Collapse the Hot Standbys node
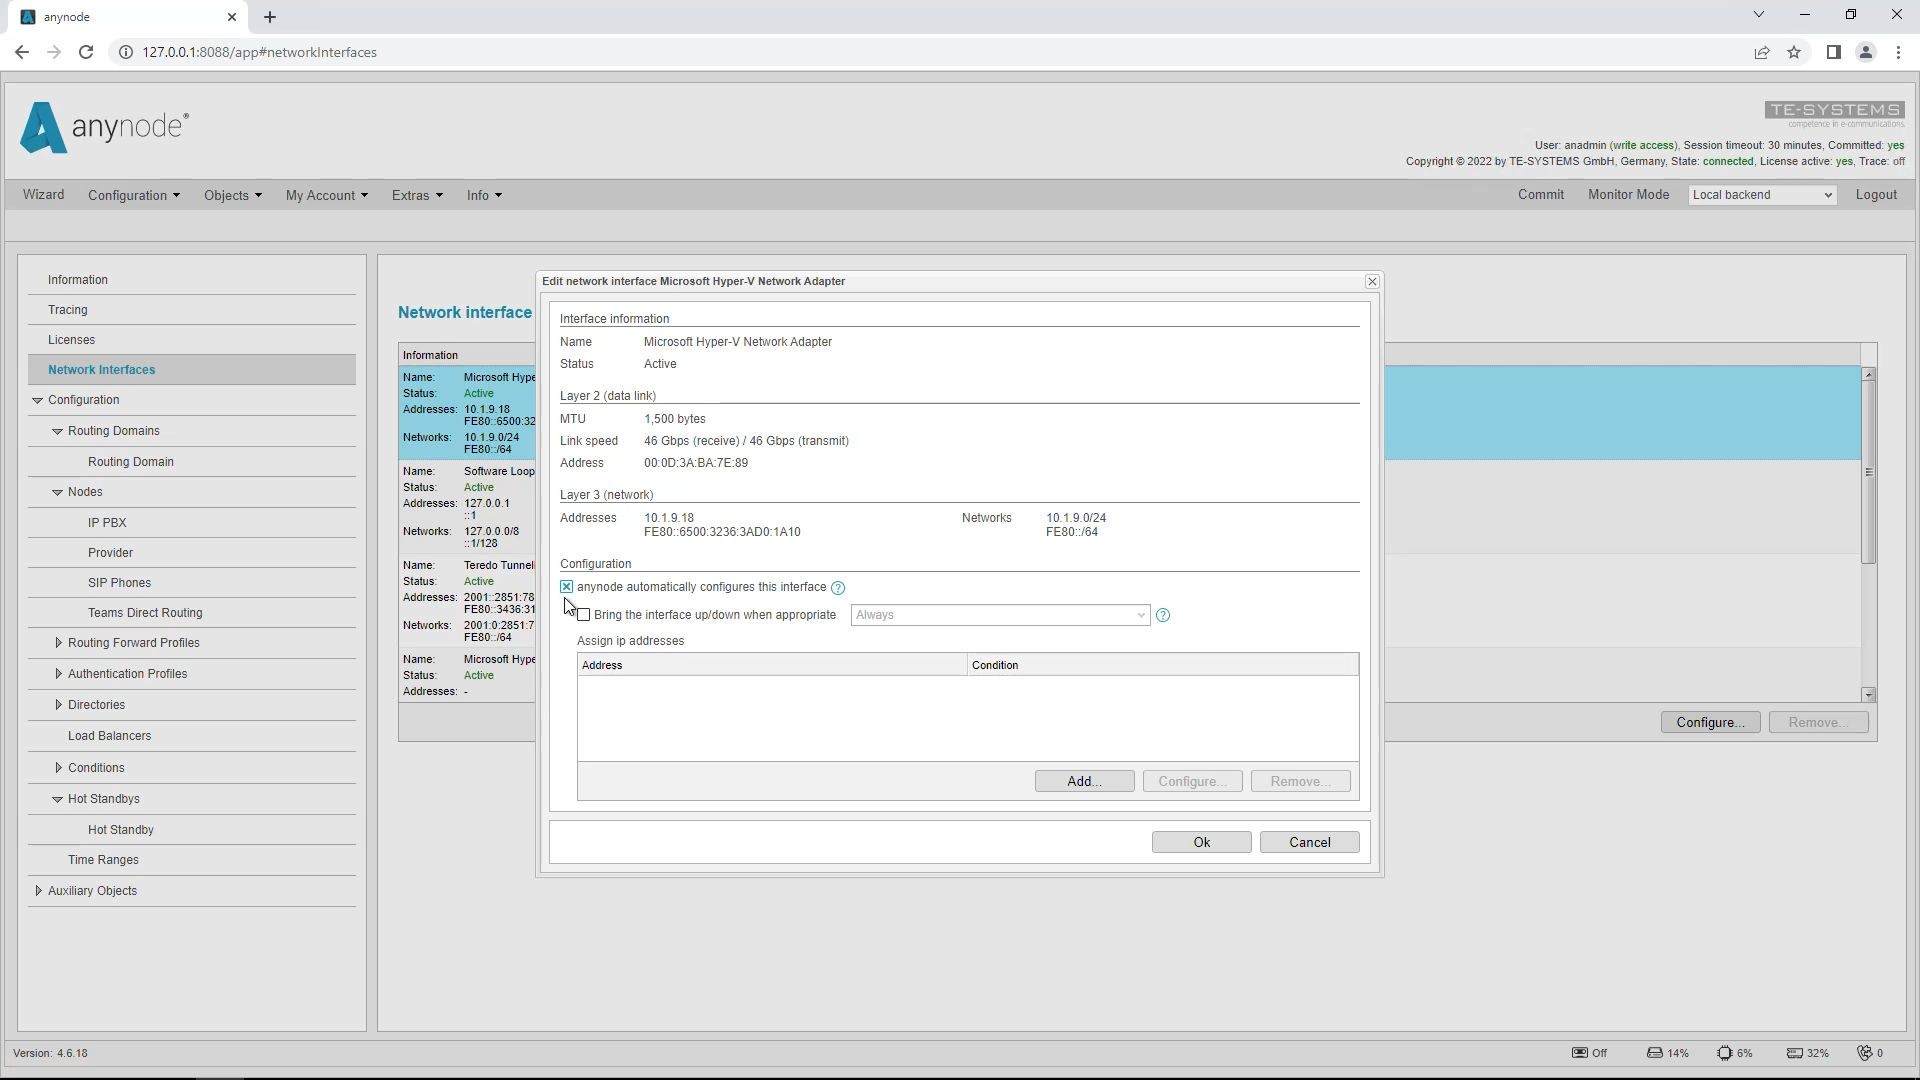Screen dimensions: 1920x1080 coord(58,799)
